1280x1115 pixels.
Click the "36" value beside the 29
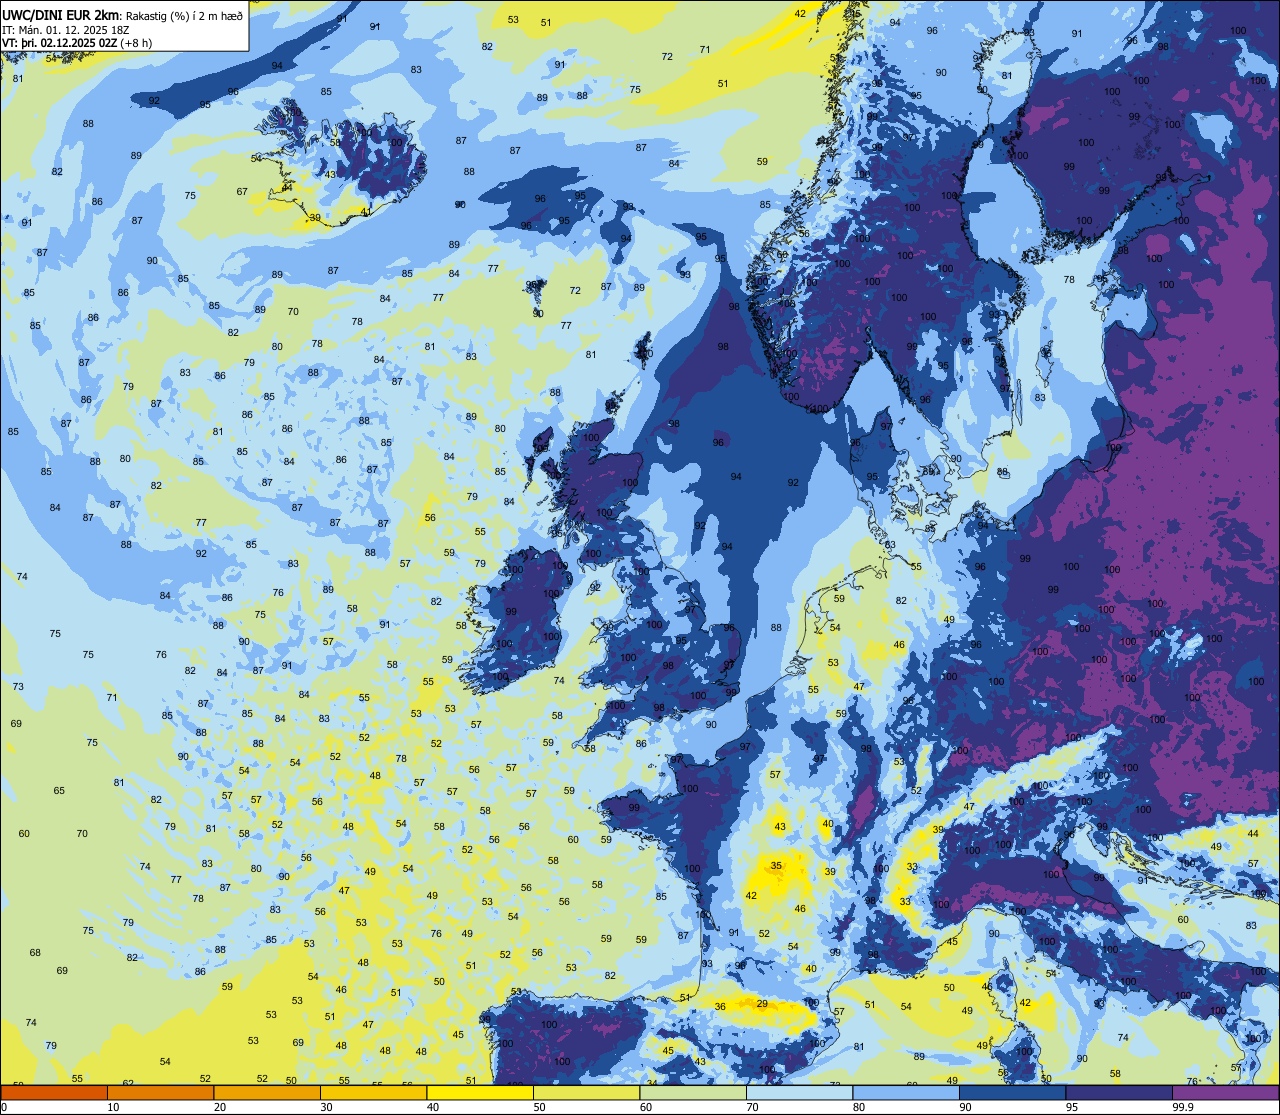point(720,1007)
